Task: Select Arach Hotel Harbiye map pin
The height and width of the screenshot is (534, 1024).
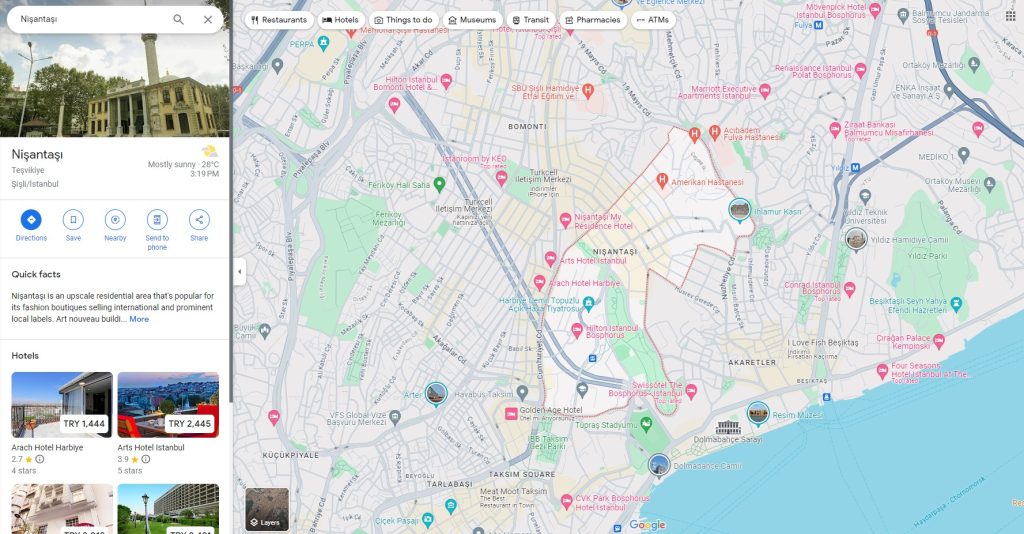Action: (539, 282)
